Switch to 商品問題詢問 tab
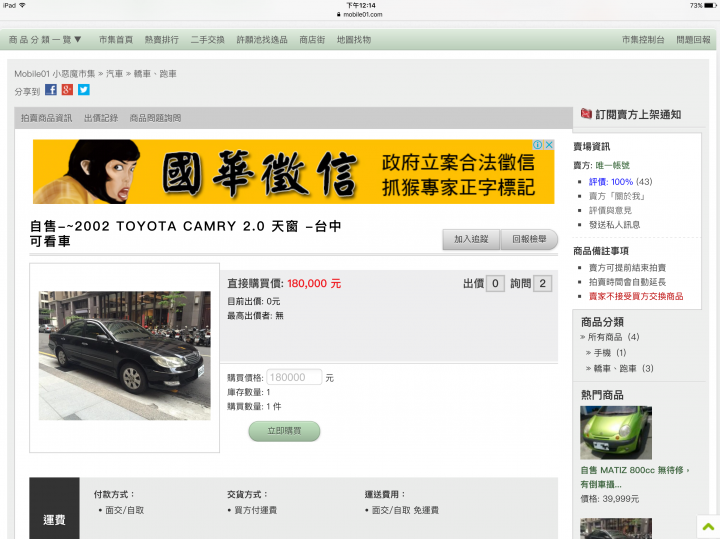The width and height of the screenshot is (720, 539). click(155, 118)
